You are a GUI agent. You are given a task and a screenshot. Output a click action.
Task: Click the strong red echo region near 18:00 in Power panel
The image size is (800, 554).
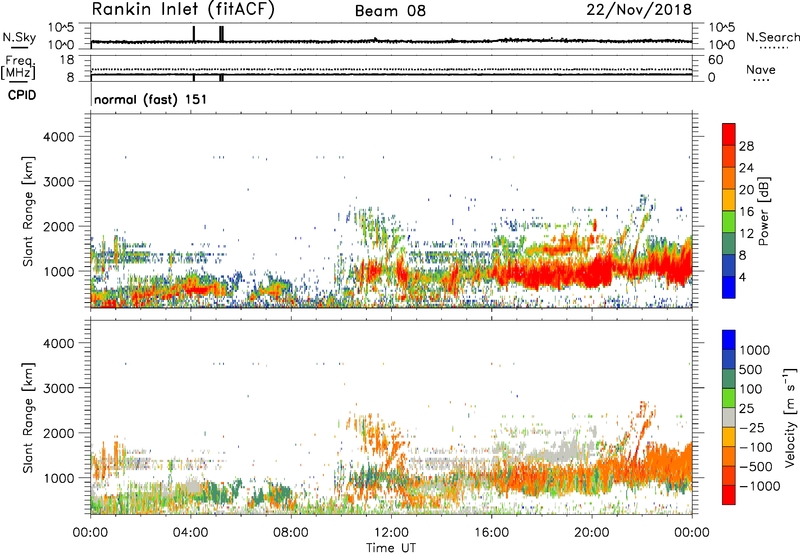[543, 273]
